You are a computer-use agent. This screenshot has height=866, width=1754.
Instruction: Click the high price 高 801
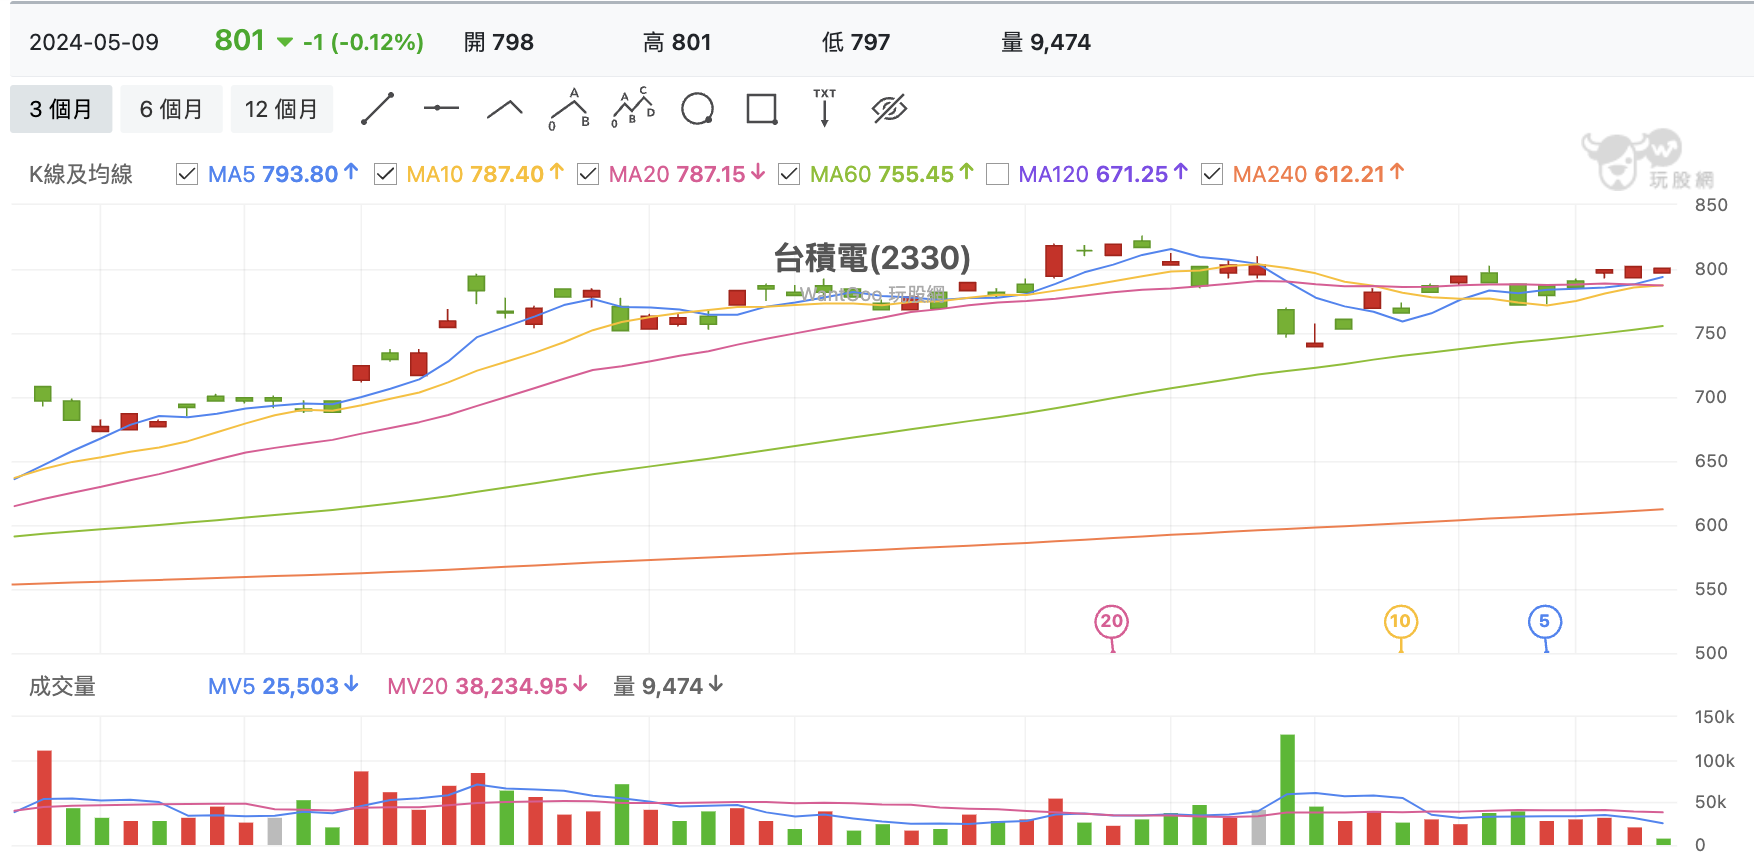(677, 42)
